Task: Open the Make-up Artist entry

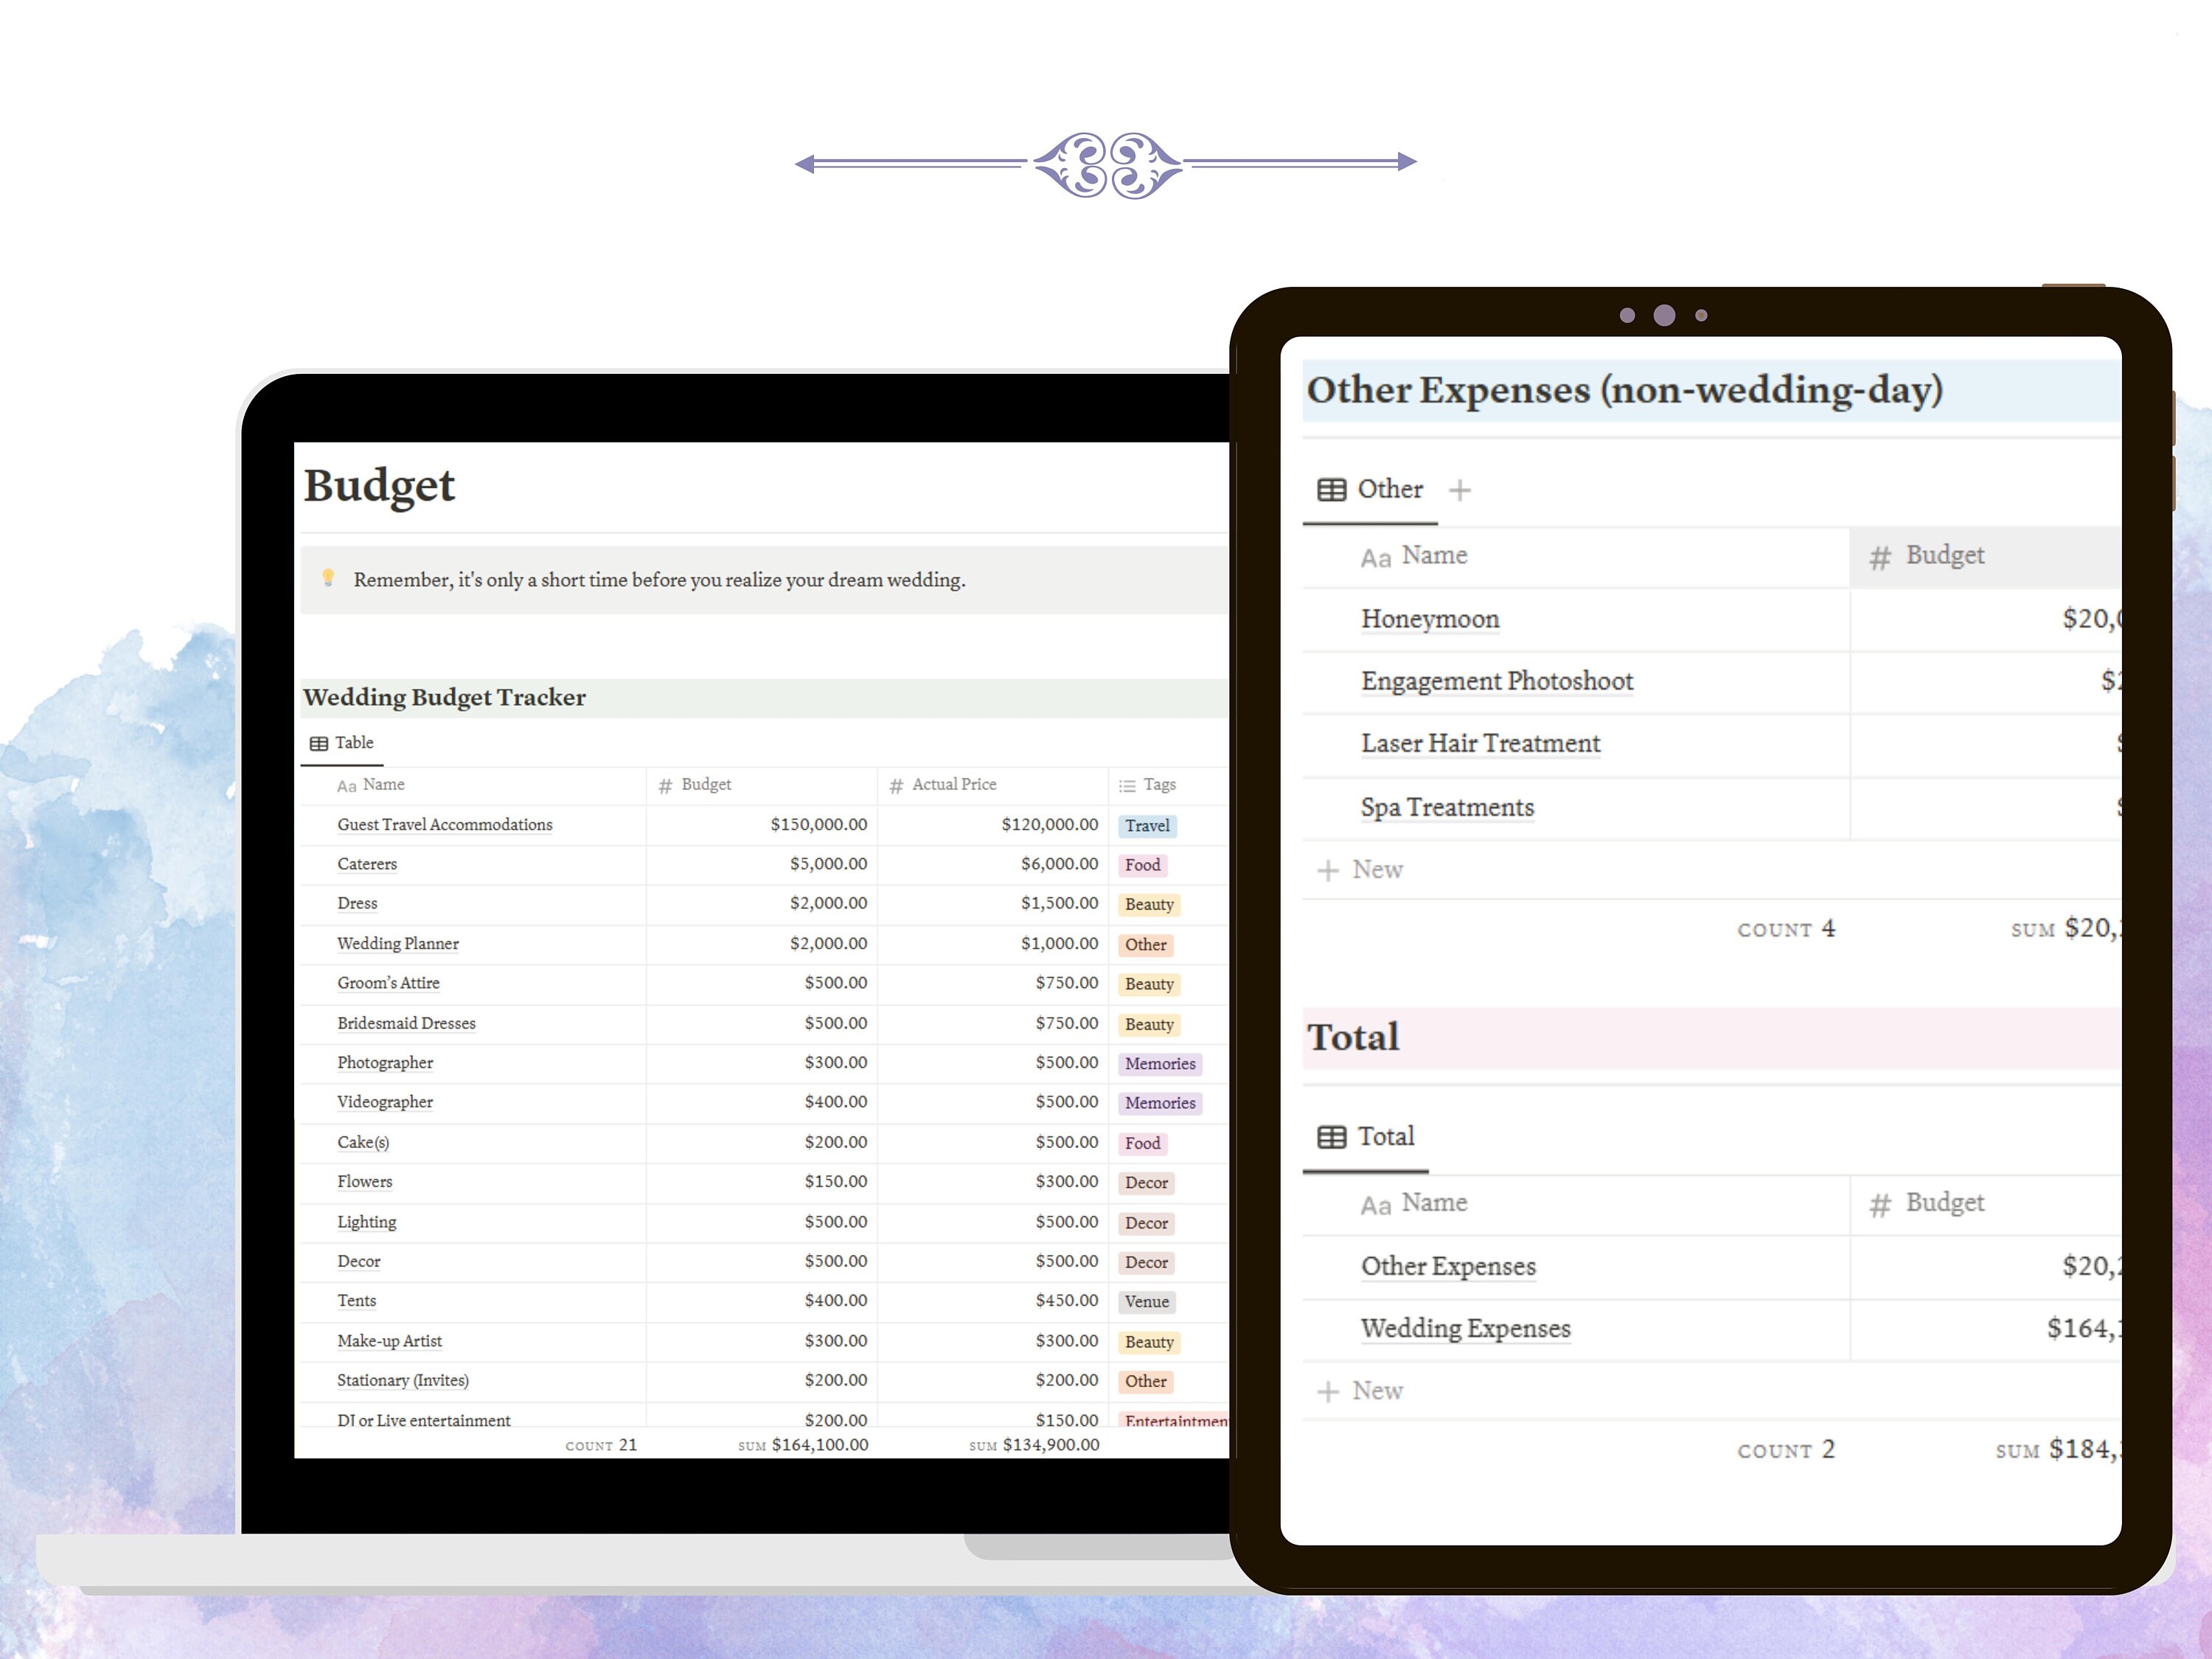Action: tap(389, 1341)
